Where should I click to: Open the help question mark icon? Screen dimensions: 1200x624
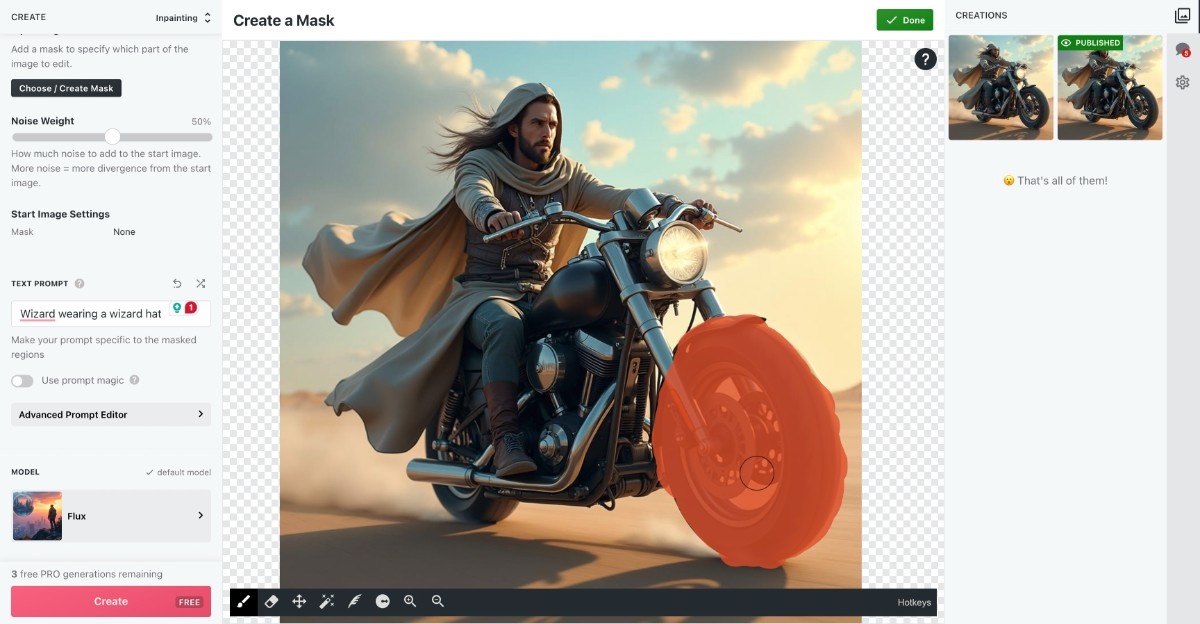pyautogui.click(x=925, y=59)
